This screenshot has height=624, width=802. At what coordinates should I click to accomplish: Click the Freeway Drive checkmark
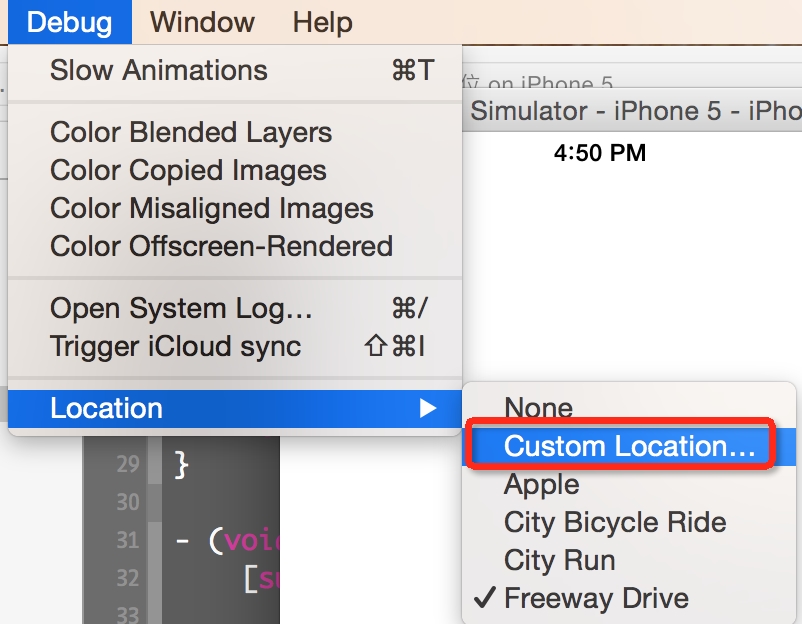484,597
